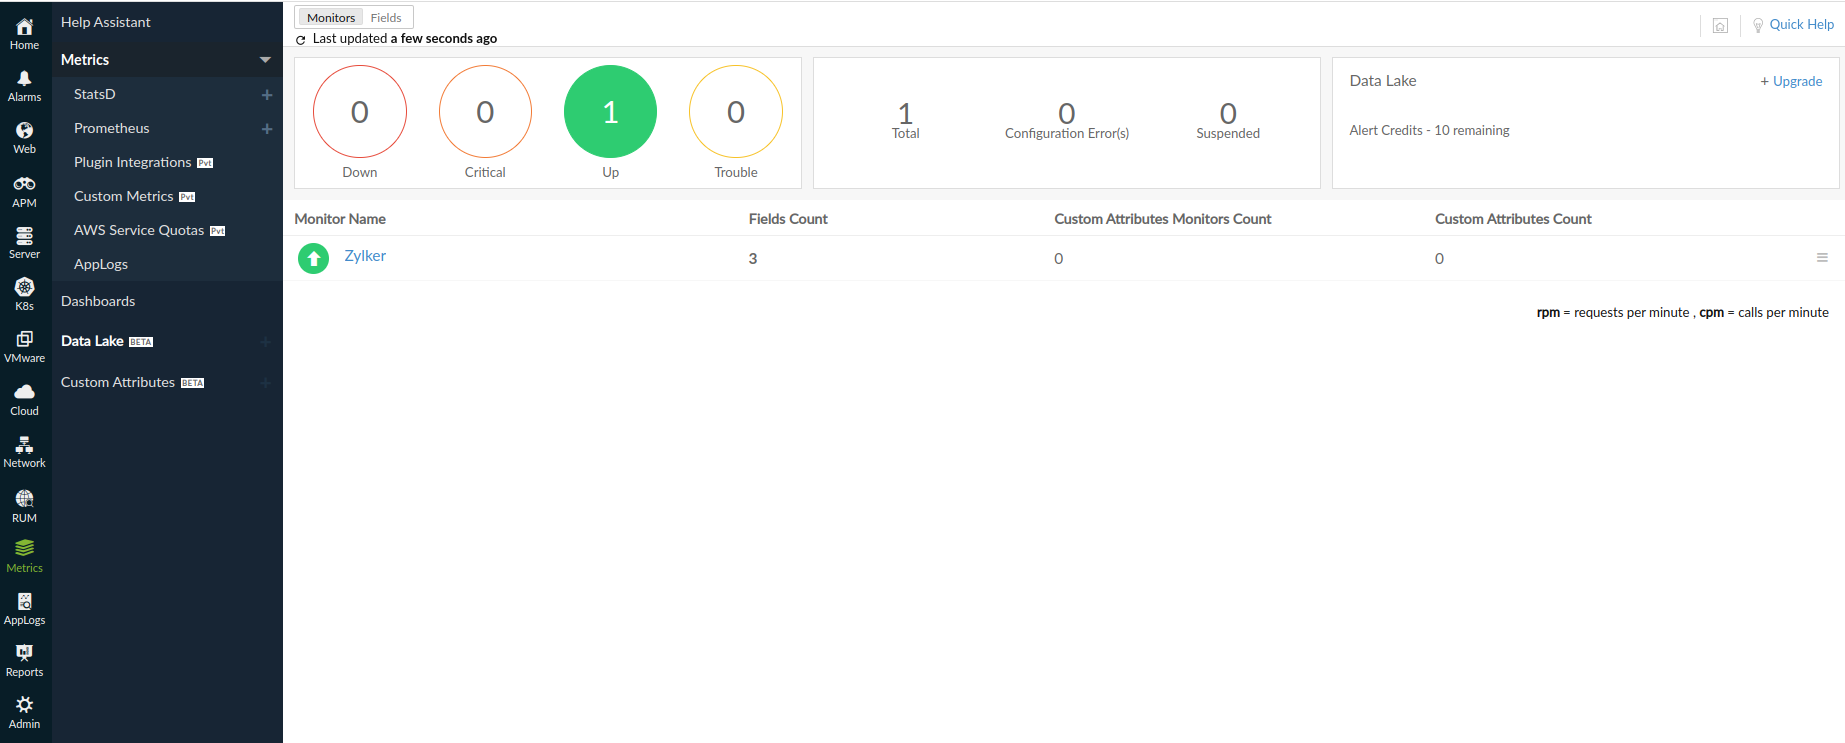Image resolution: width=1845 pixels, height=743 pixels.
Task: Click the green up-arrow status icon for Zylker
Action: pyautogui.click(x=313, y=259)
